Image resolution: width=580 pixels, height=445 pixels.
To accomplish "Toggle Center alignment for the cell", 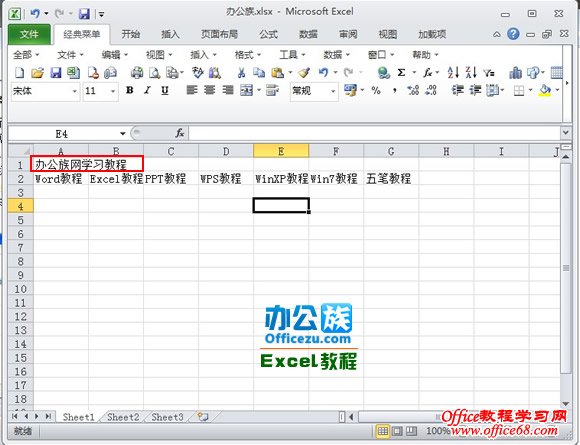I will click(x=210, y=90).
